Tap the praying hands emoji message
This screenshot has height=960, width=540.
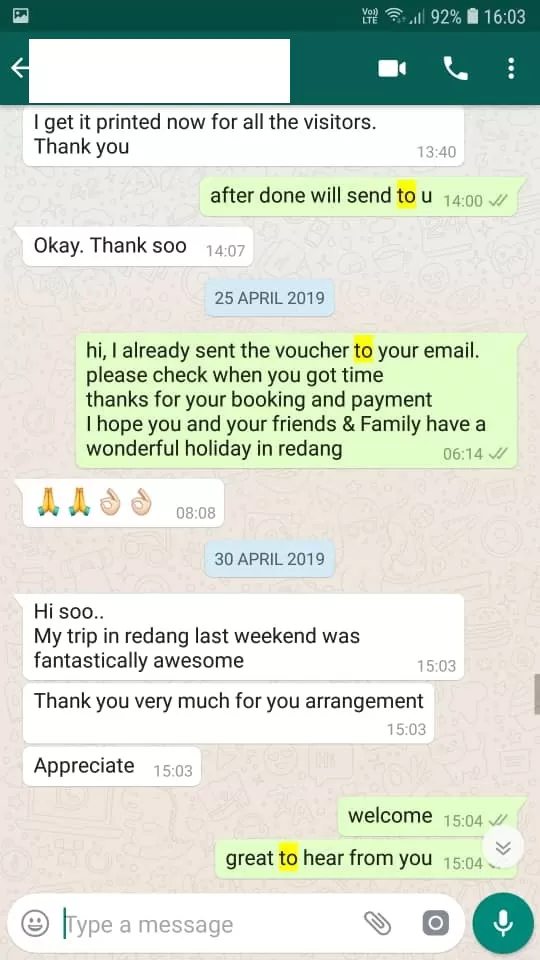tap(124, 503)
